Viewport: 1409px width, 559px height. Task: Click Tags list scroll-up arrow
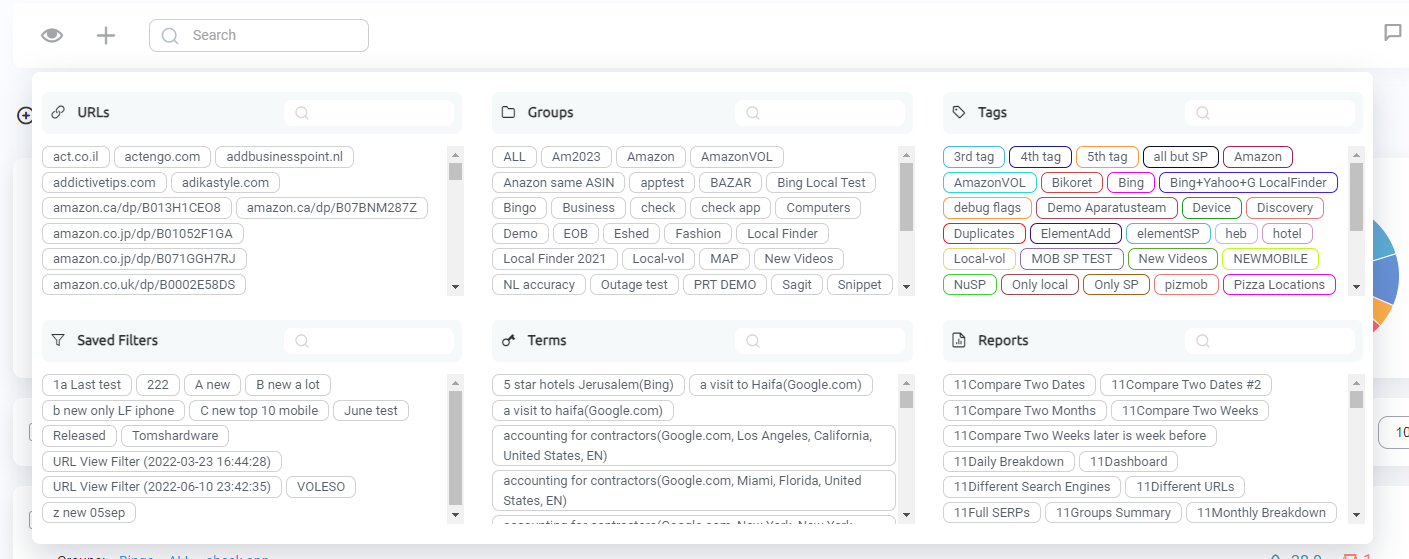(x=1357, y=155)
